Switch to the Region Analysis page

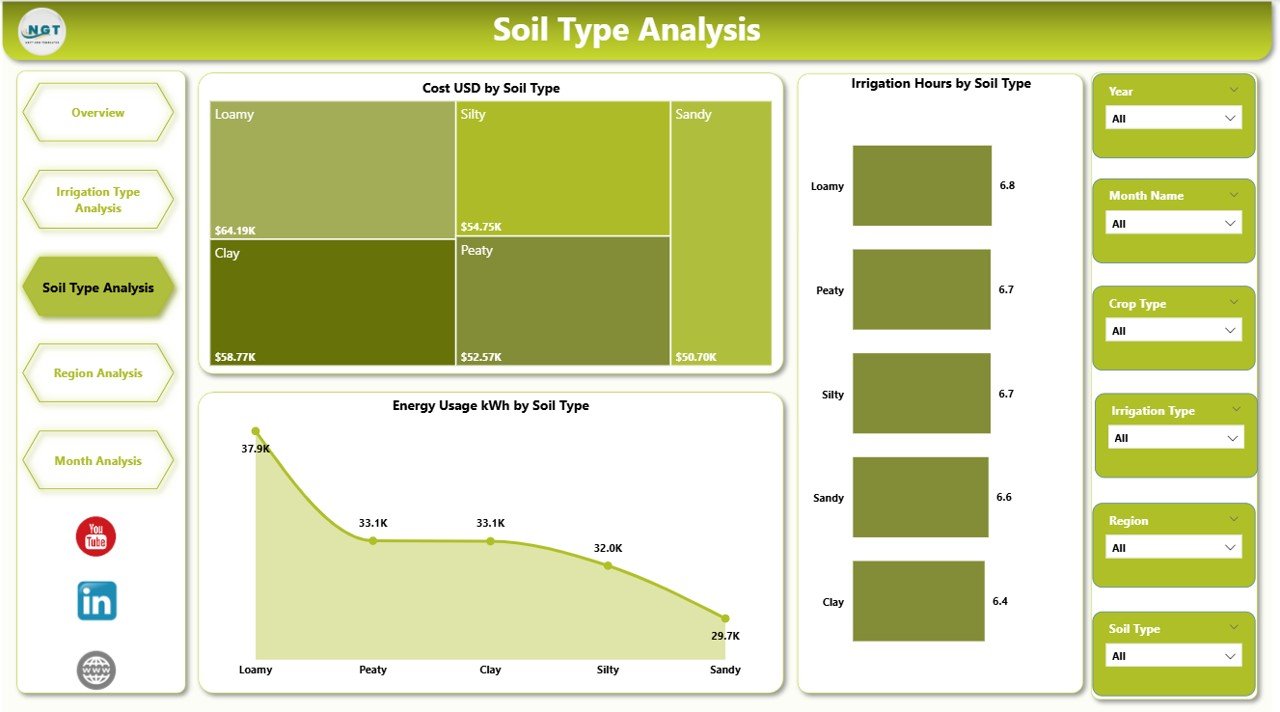97,373
